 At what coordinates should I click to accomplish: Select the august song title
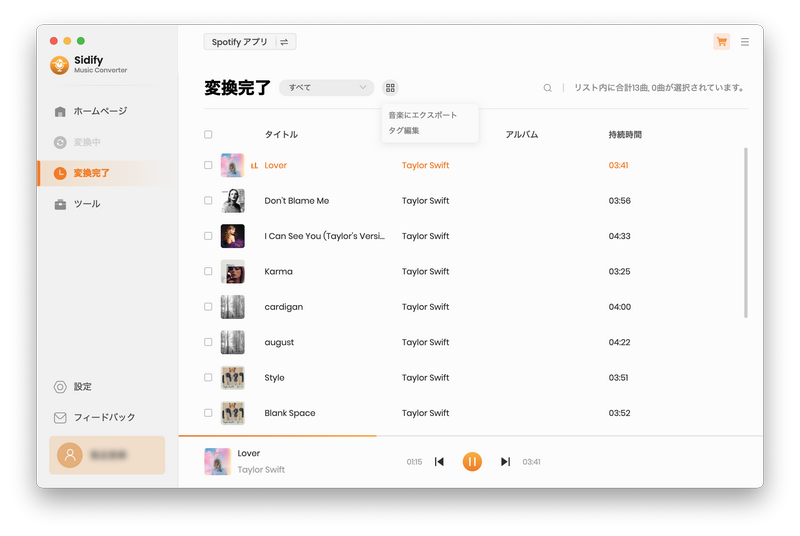click(279, 343)
